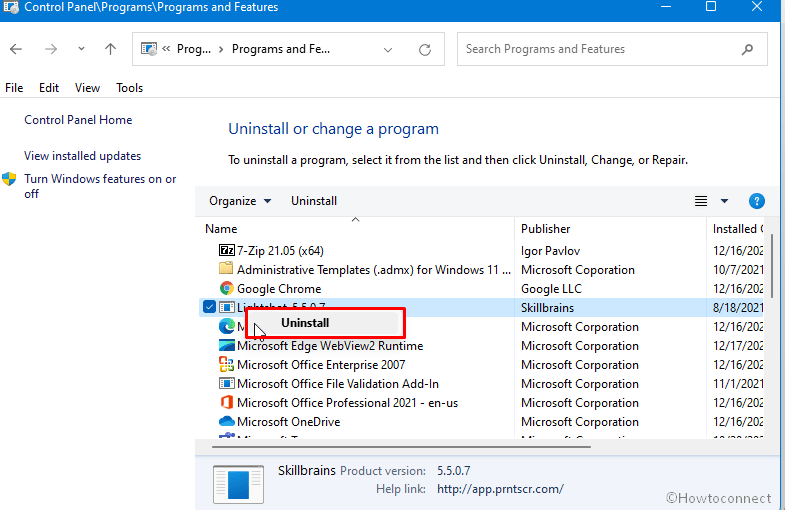Open the File menu
Image resolution: width=785 pixels, height=510 pixels.
coord(14,88)
